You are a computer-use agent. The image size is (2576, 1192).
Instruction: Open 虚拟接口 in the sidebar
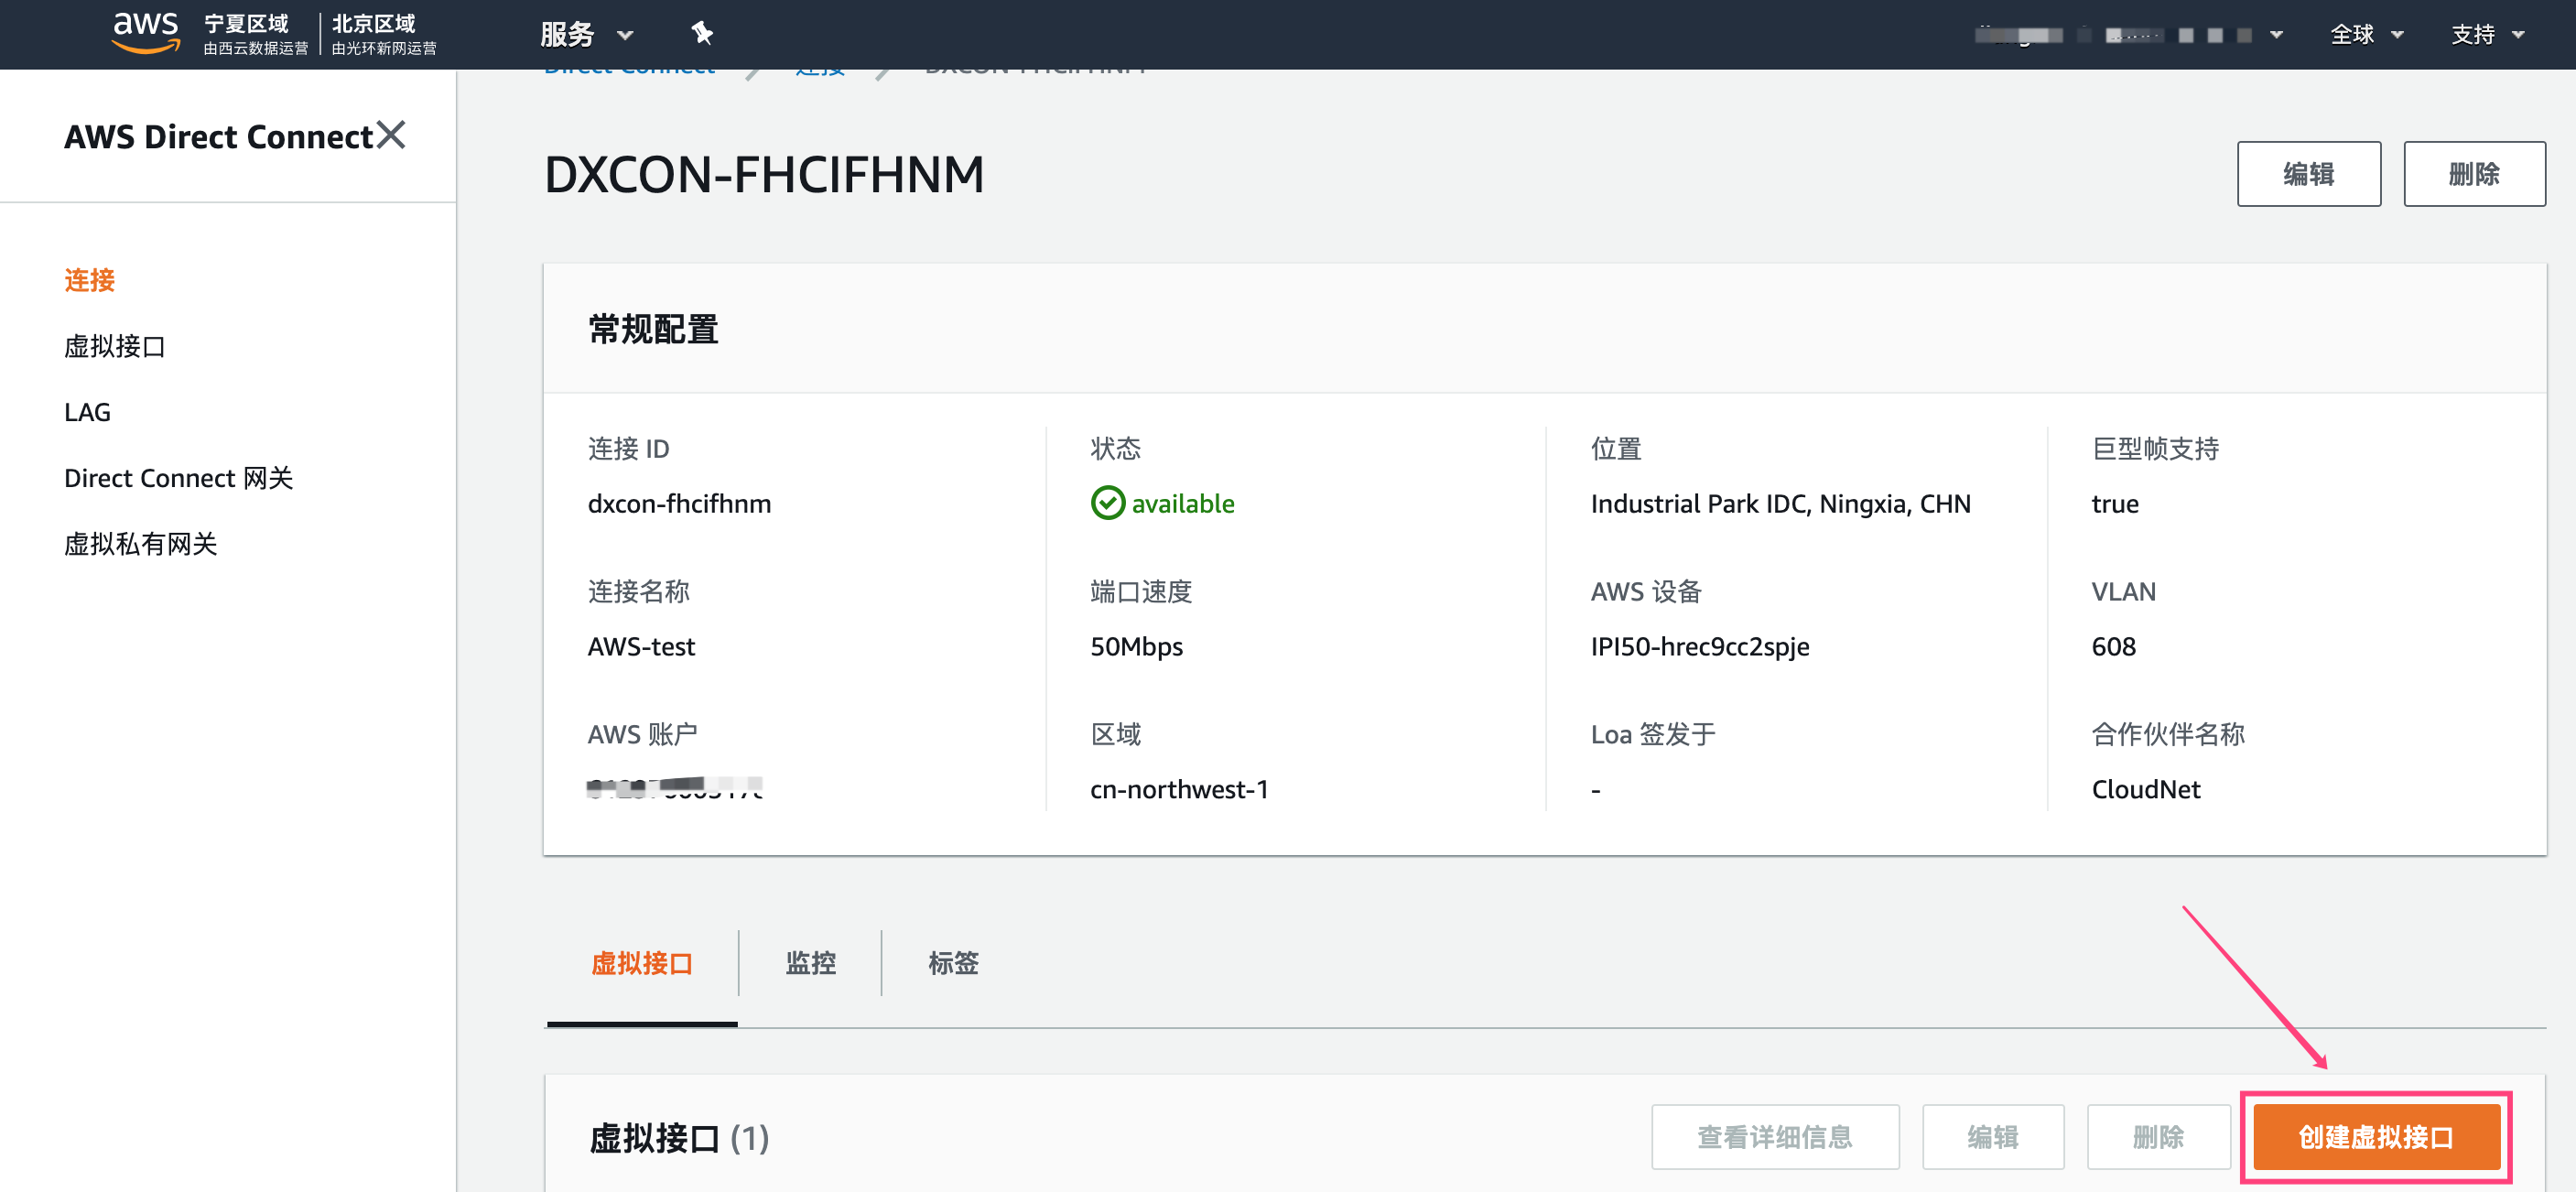(115, 346)
